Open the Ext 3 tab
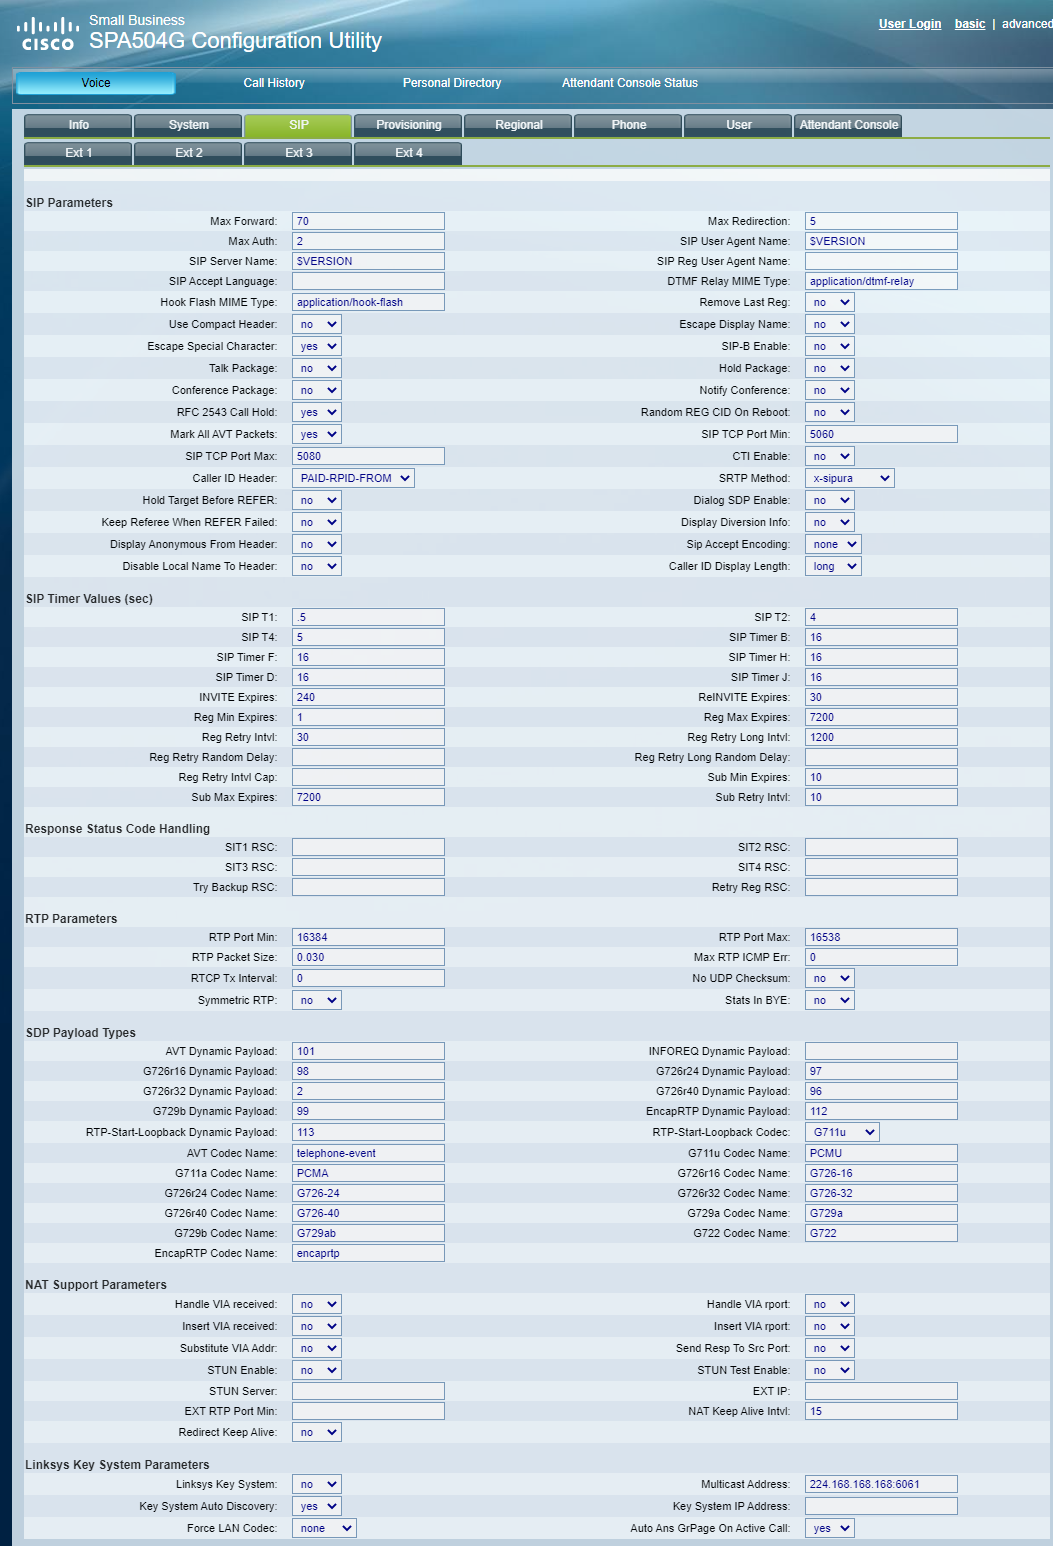Image resolution: width=1053 pixels, height=1546 pixels. pyautogui.click(x=298, y=153)
